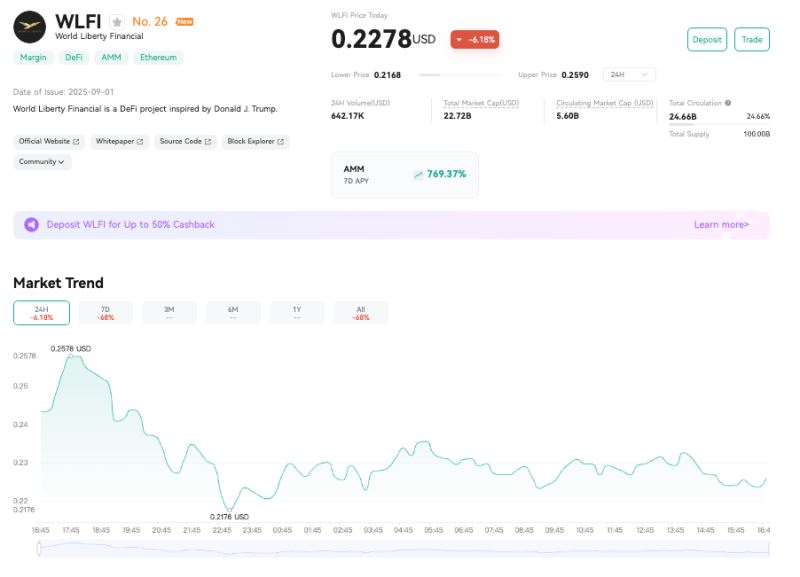800x577 pixels.
Task: Click the Trade button
Action: click(x=752, y=40)
